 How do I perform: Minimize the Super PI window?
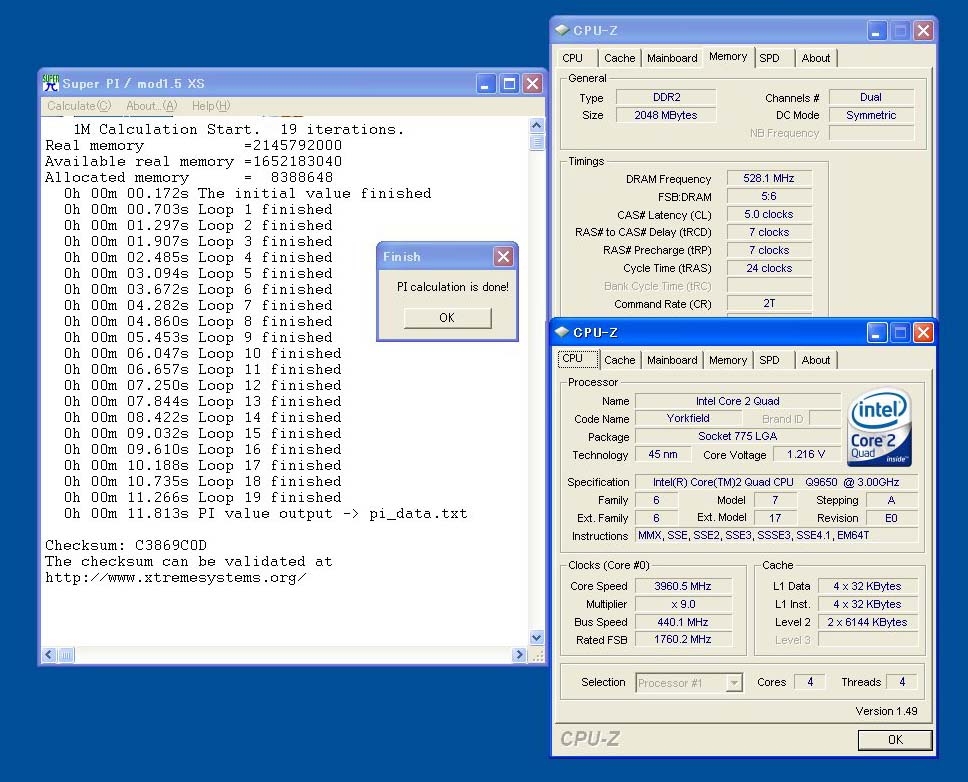tap(486, 83)
